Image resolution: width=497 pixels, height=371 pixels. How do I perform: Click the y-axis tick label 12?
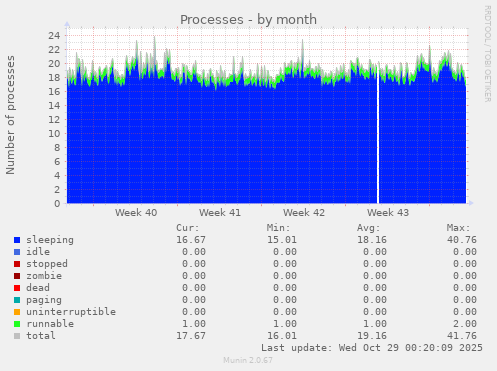pyautogui.click(x=54, y=119)
